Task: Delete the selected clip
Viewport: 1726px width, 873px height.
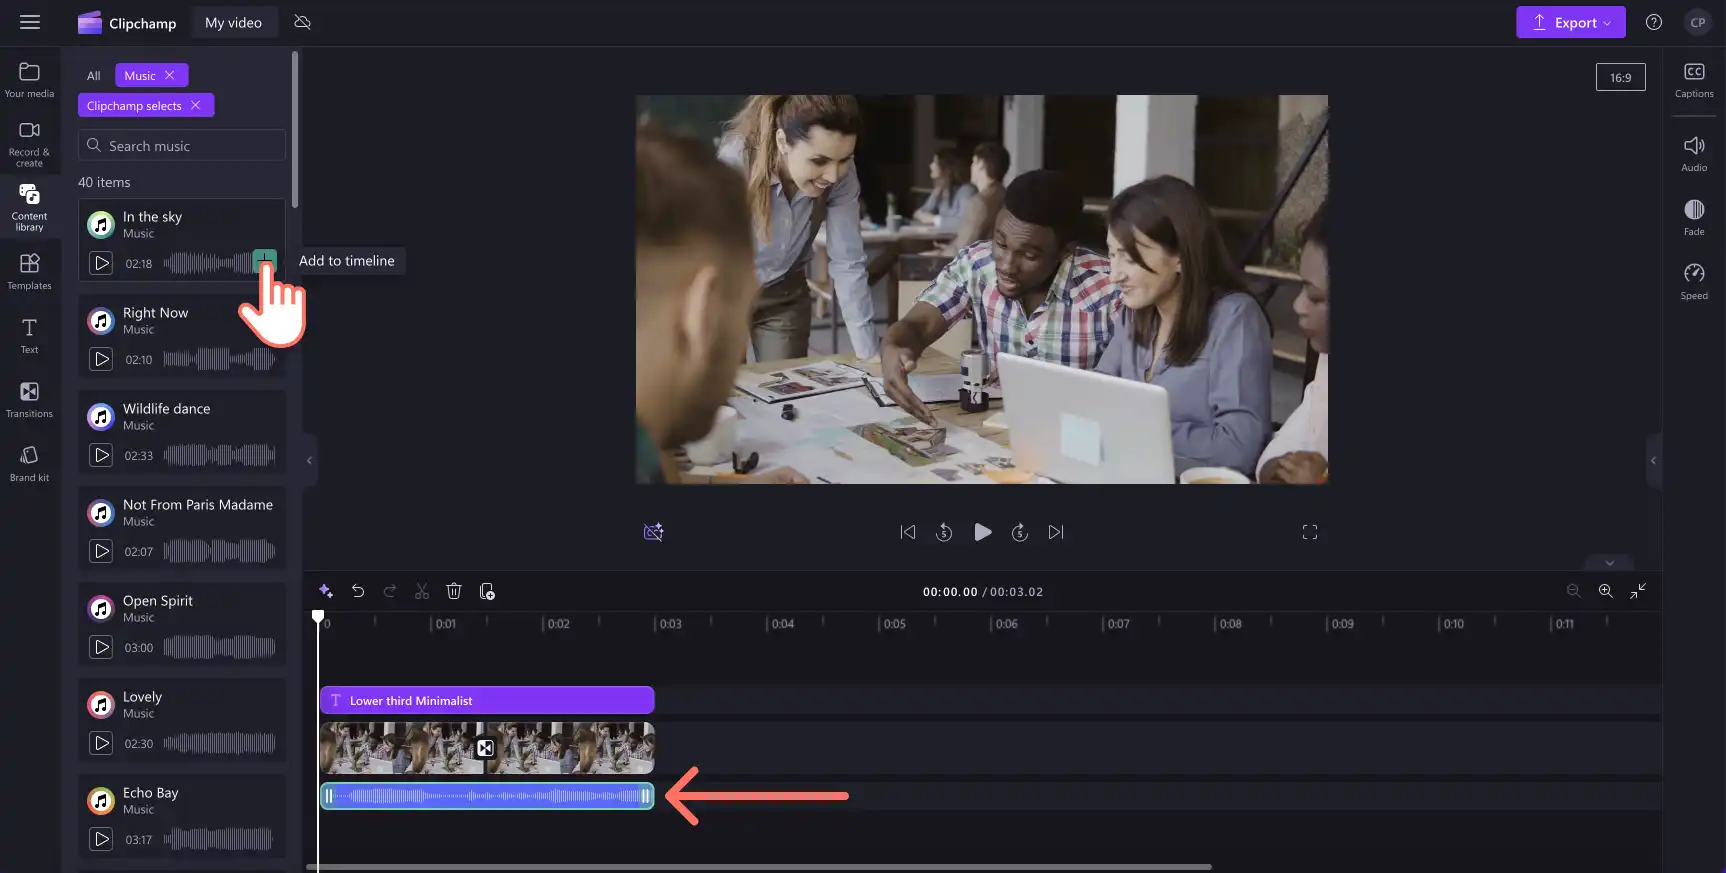Action: (x=454, y=591)
